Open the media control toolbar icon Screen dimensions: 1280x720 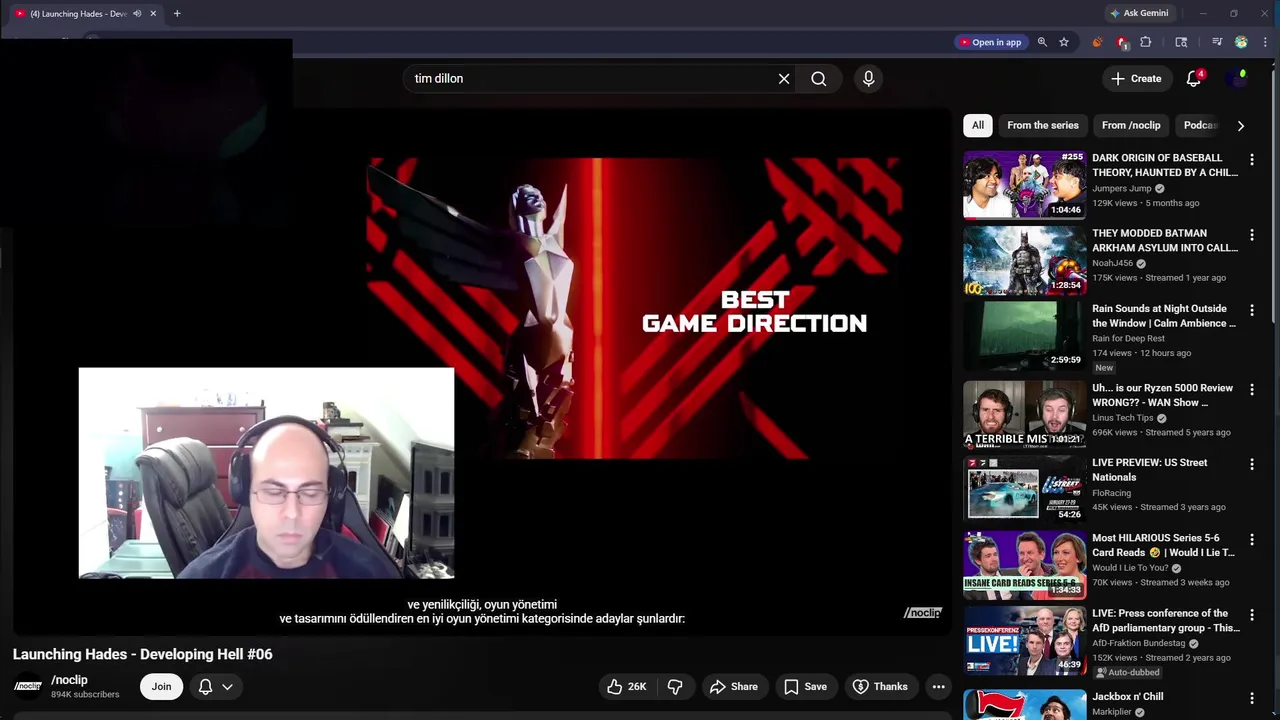1217,42
